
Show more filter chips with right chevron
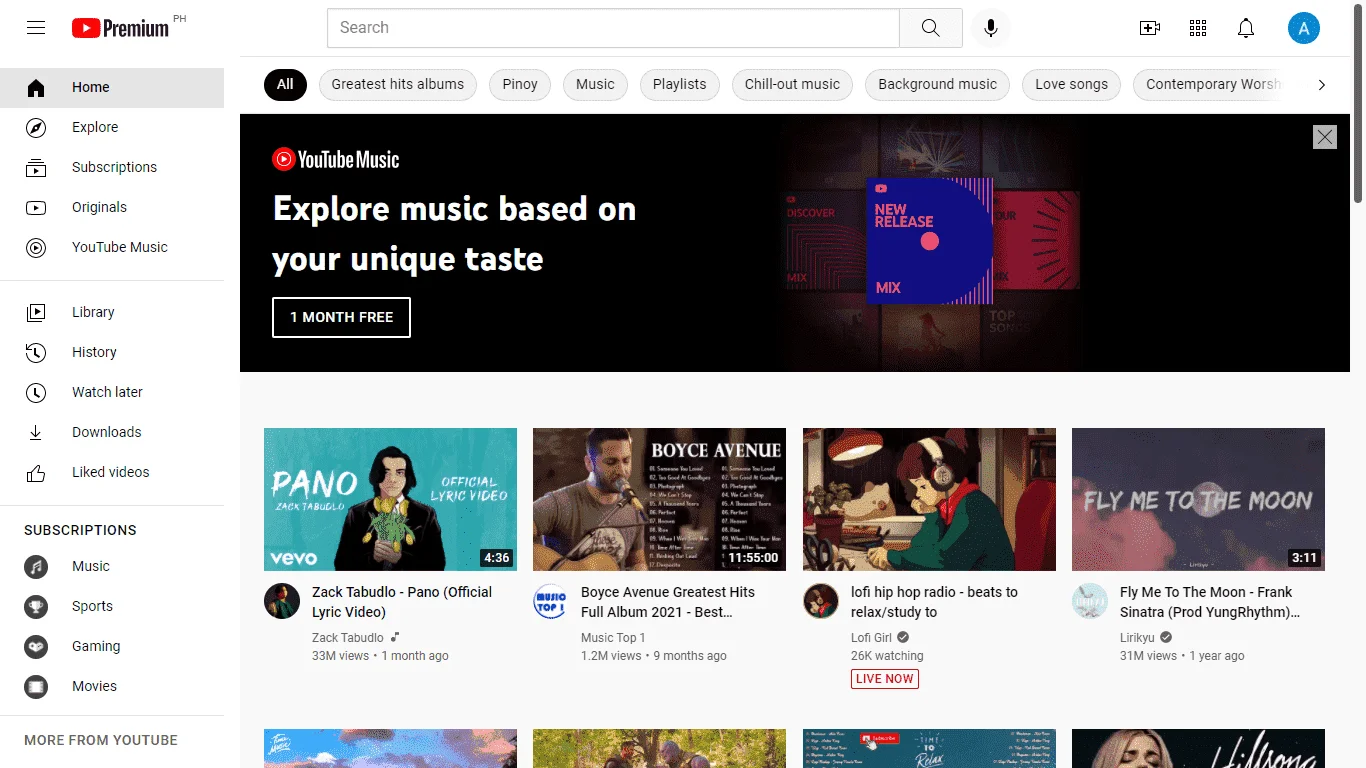1321,85
